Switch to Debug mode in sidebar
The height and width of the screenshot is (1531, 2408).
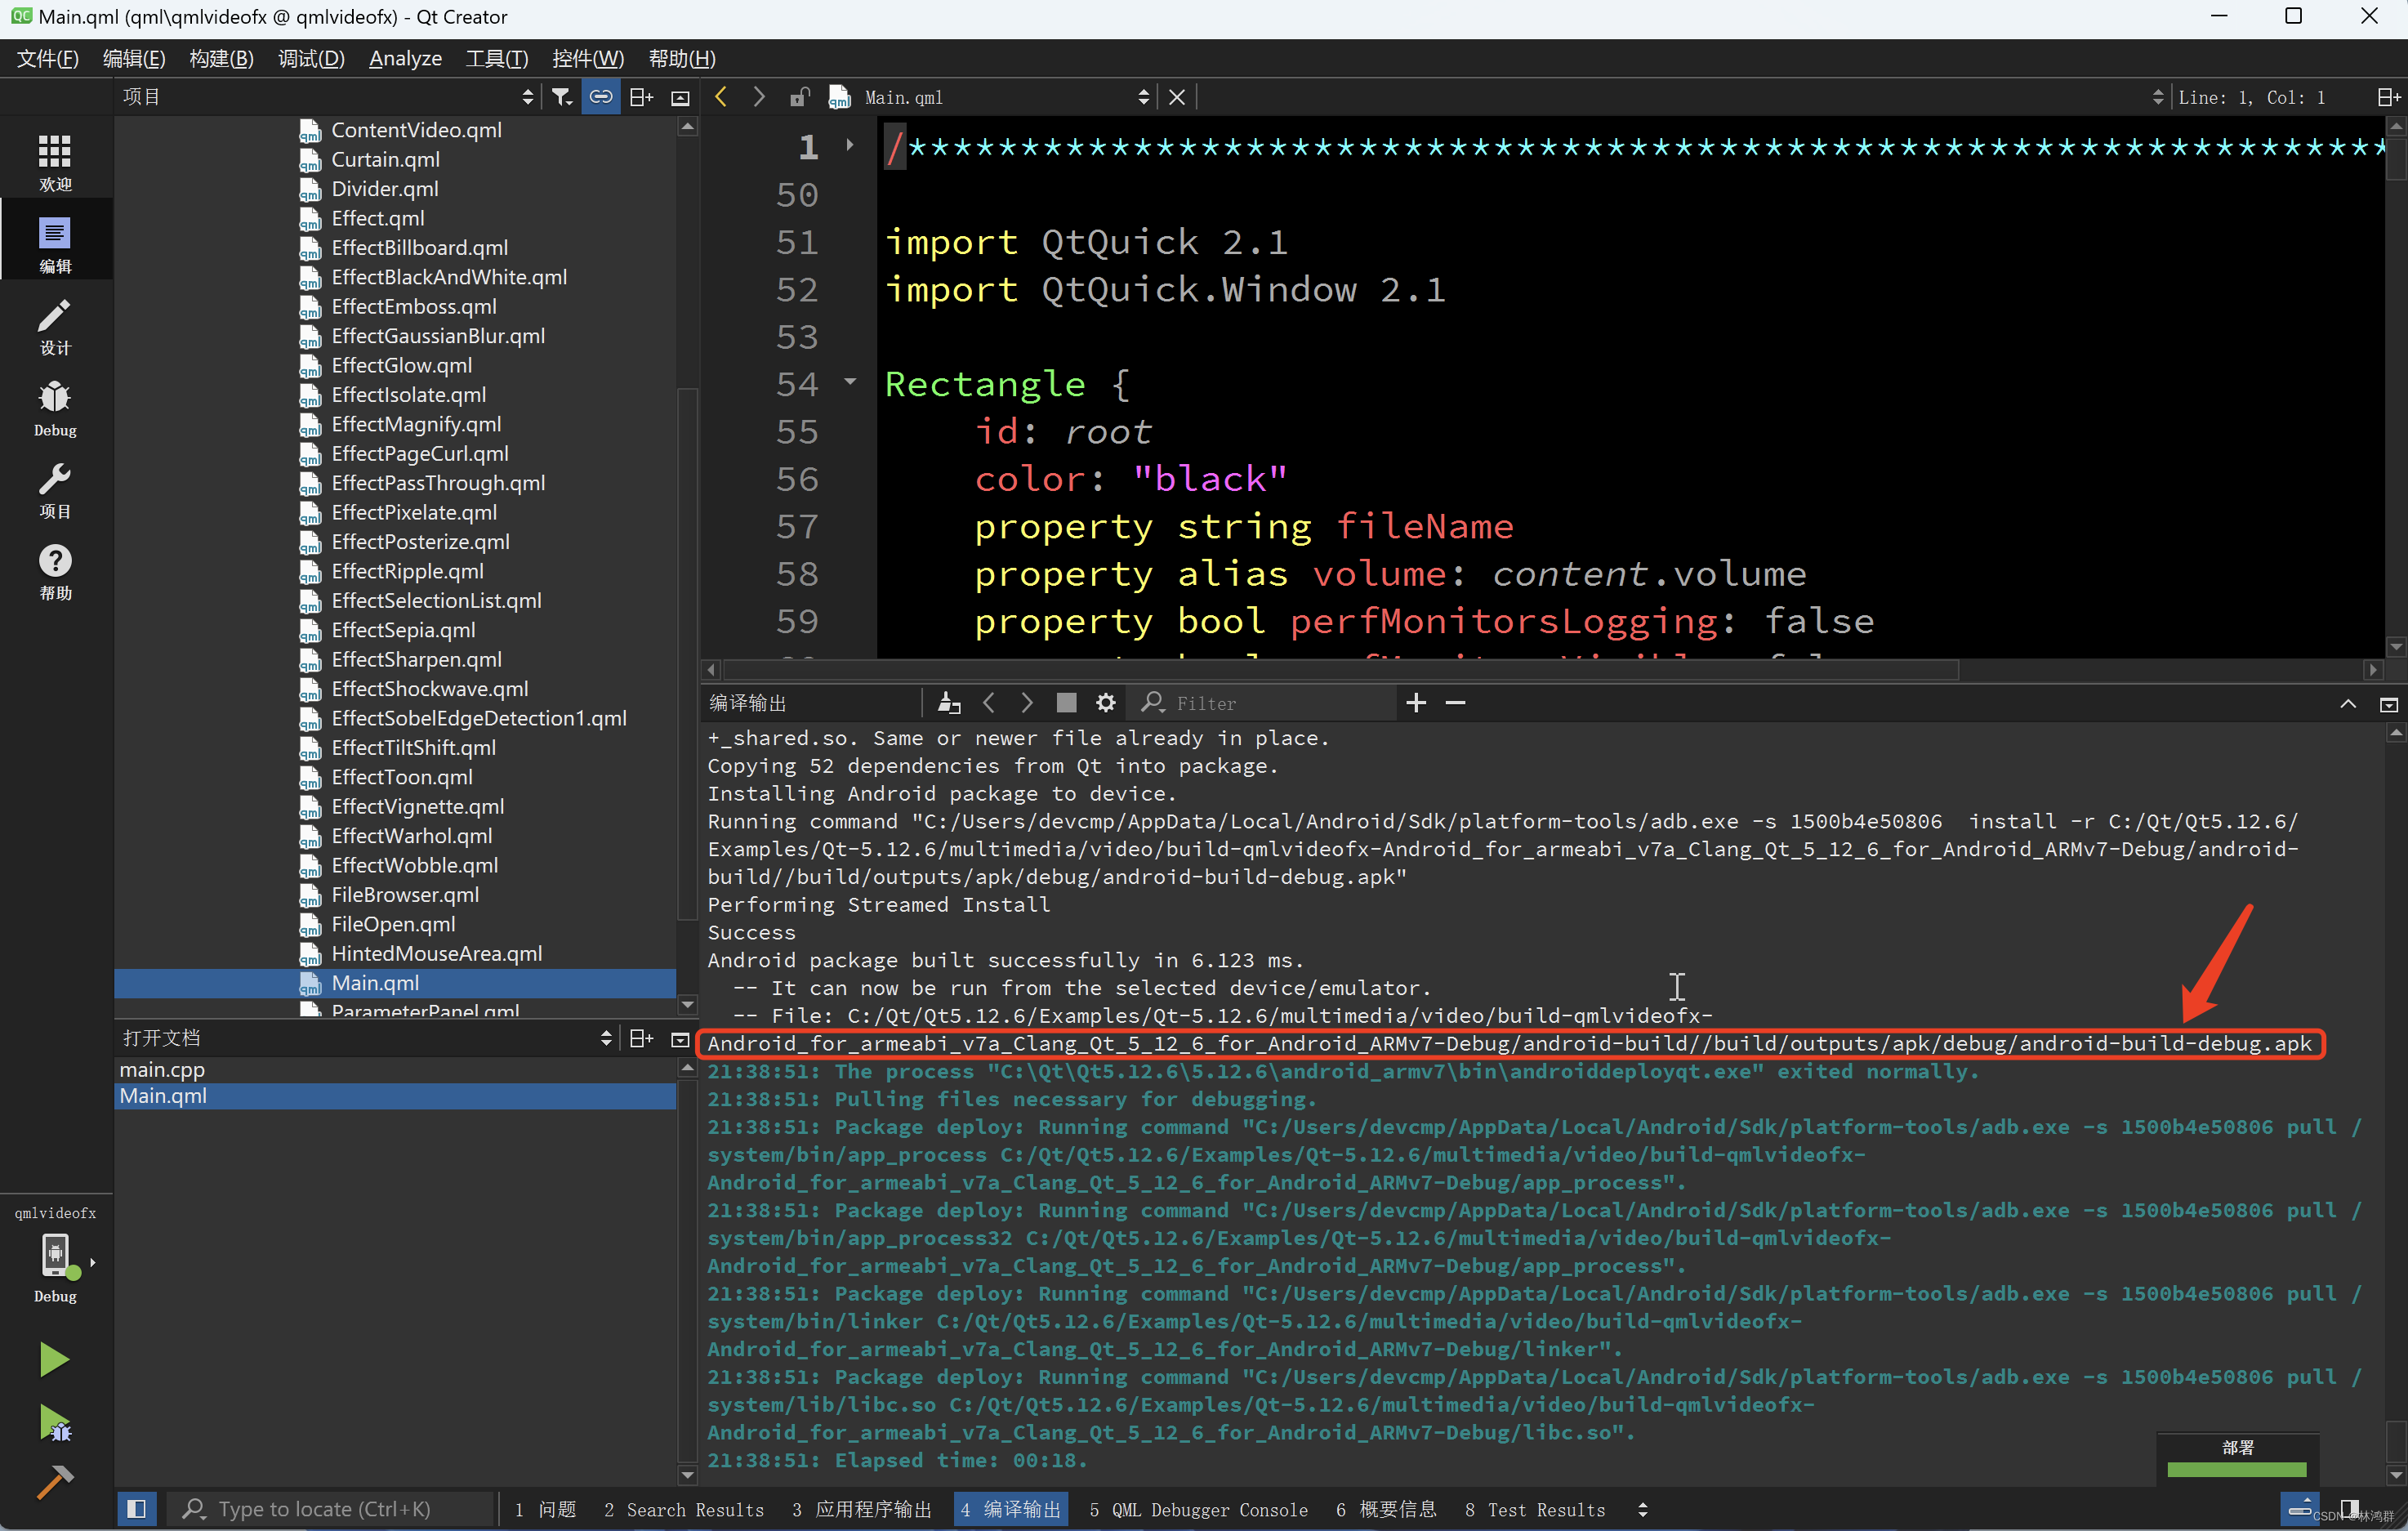point(55,409)
